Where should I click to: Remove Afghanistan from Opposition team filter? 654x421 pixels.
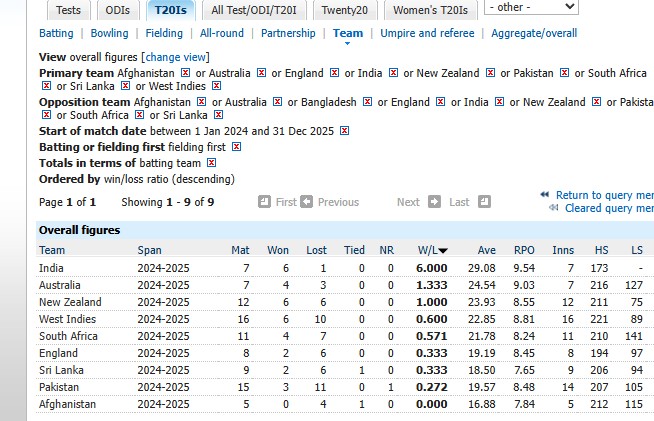(201, 102)
